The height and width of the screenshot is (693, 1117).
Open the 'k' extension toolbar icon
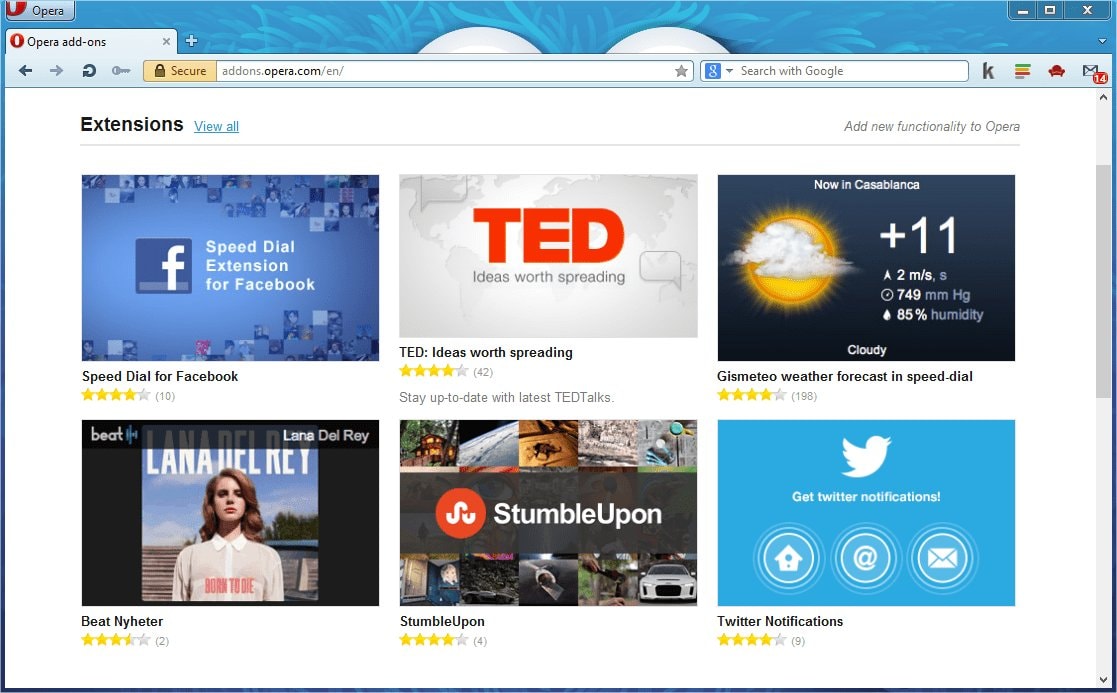click(988, 71)
